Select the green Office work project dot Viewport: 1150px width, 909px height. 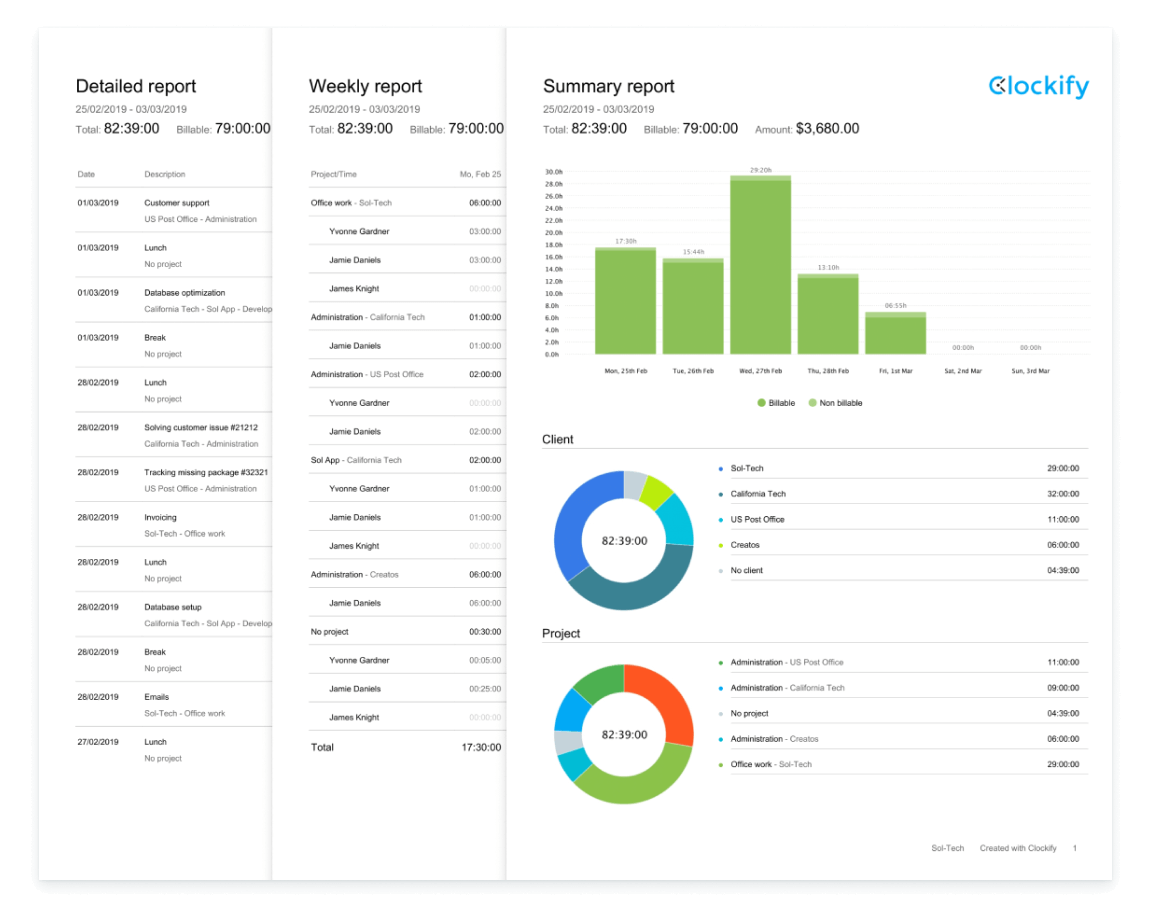[x=722, y=763]
